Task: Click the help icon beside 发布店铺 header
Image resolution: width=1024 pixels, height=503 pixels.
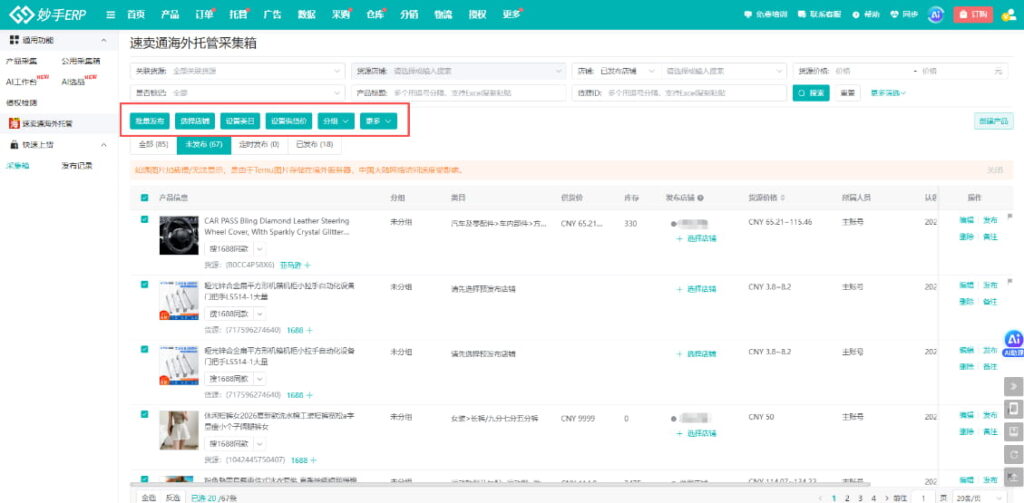Action: coord(700,197)
